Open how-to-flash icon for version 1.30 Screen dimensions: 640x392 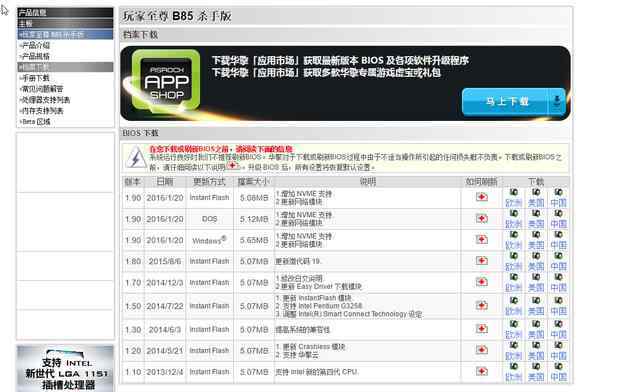click(x=482, y=329)
